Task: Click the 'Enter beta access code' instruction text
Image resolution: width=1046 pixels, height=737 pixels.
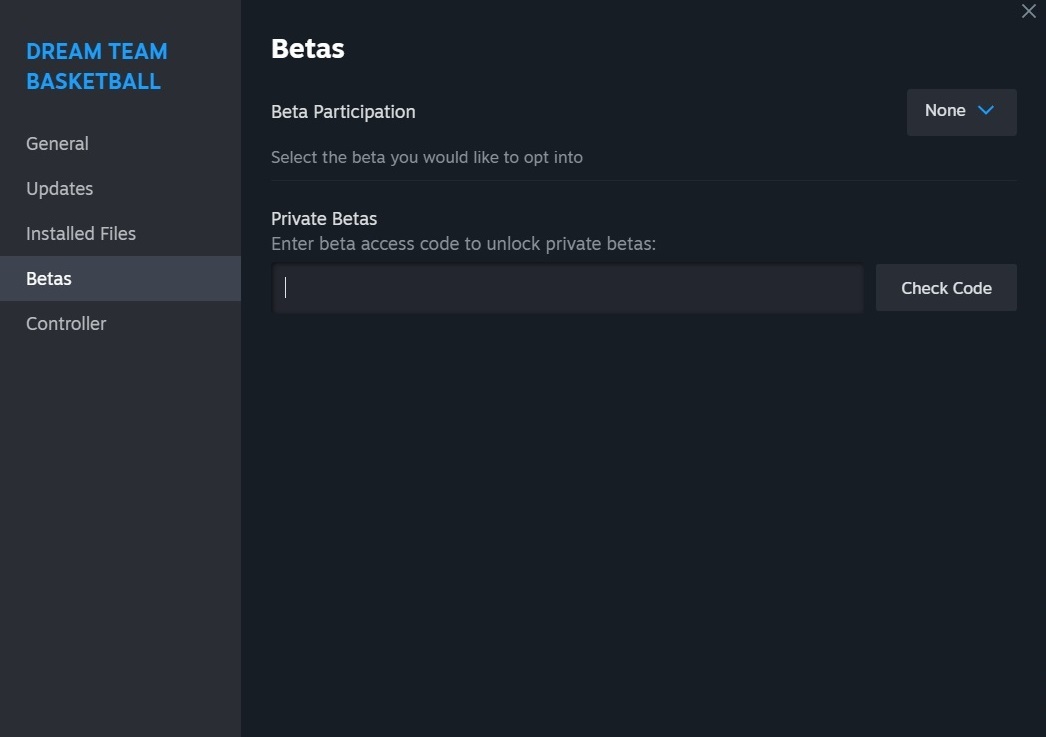Action: [x=463, y=244]
